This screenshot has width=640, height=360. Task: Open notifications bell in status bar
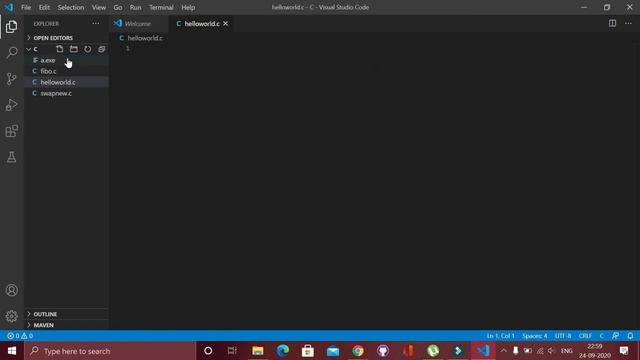630,336
